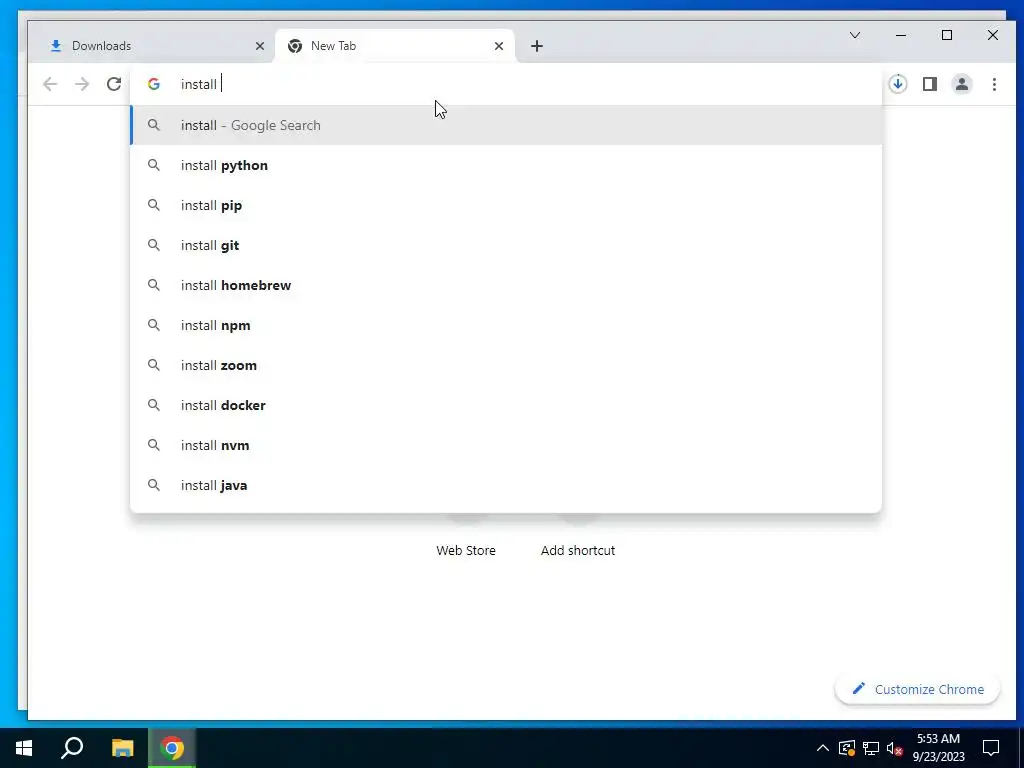Select the New Tab tab

click(395, 46)
